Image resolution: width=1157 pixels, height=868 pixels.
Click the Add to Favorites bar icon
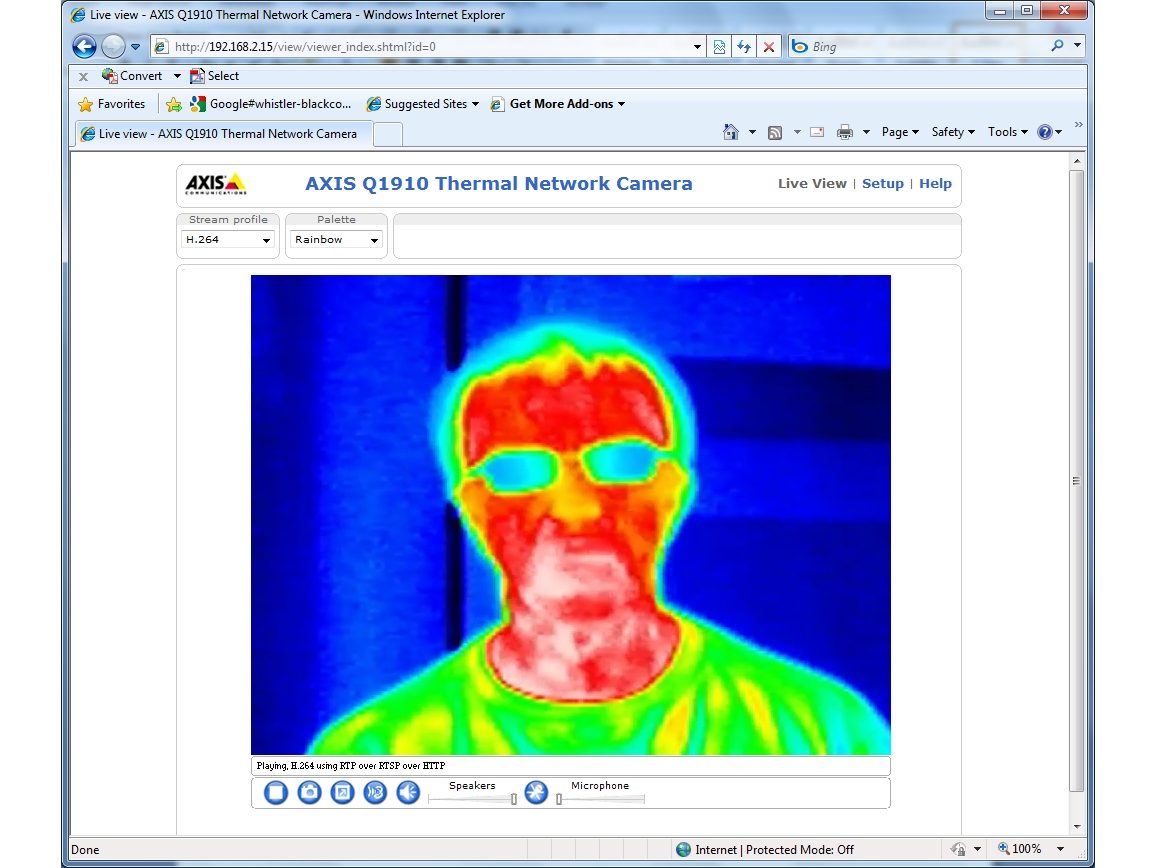[174, 104]
